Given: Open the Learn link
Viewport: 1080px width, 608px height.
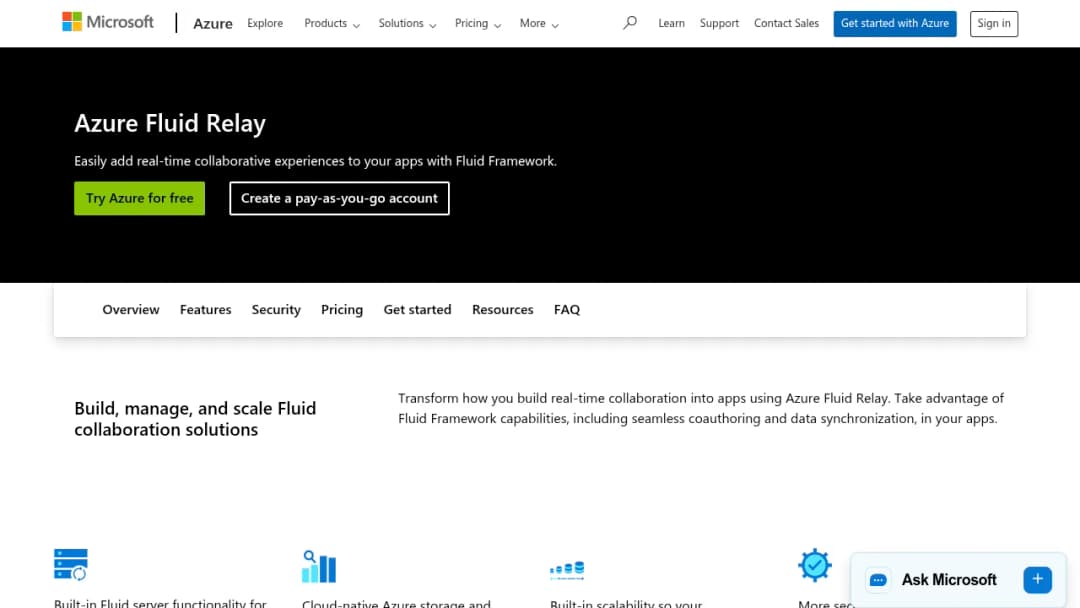Looking at the screenshot, I should [672, 23].
